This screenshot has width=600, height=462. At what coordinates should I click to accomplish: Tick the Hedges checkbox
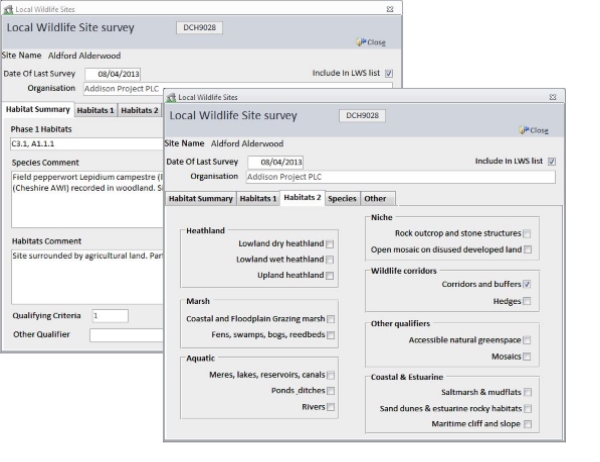tap(527, 301)
